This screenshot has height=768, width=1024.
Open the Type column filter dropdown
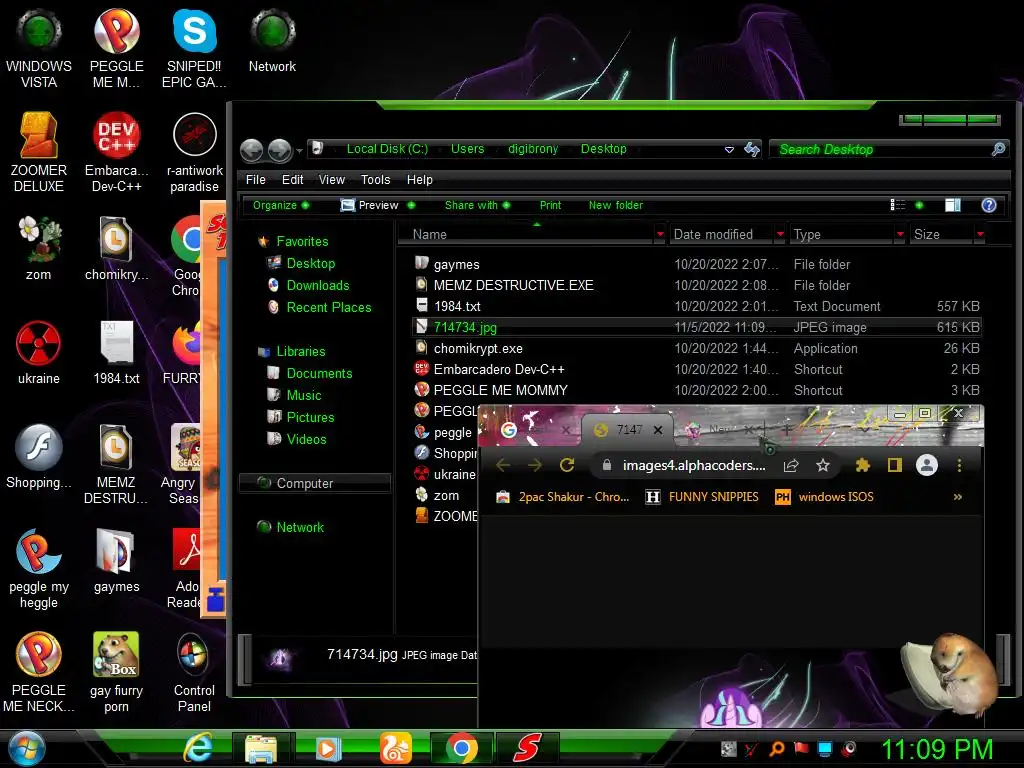[900, 234]
